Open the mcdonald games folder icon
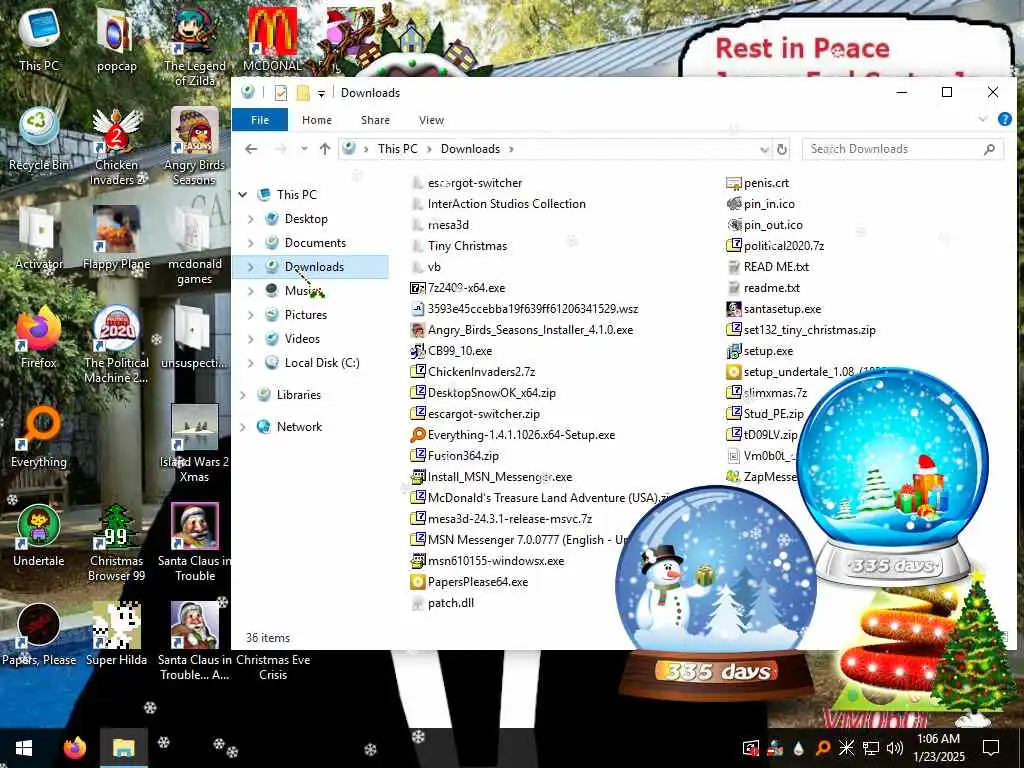The width and height of the screenshot is (1024, 768). [195, 246]
